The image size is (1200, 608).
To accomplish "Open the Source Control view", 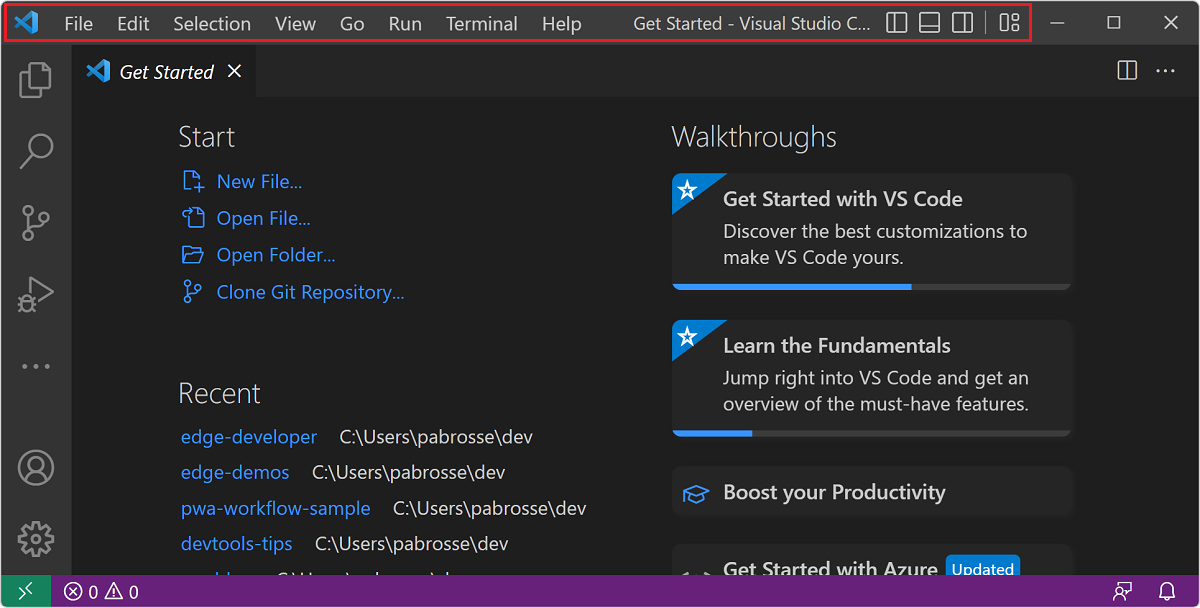I will pos(36,223).
